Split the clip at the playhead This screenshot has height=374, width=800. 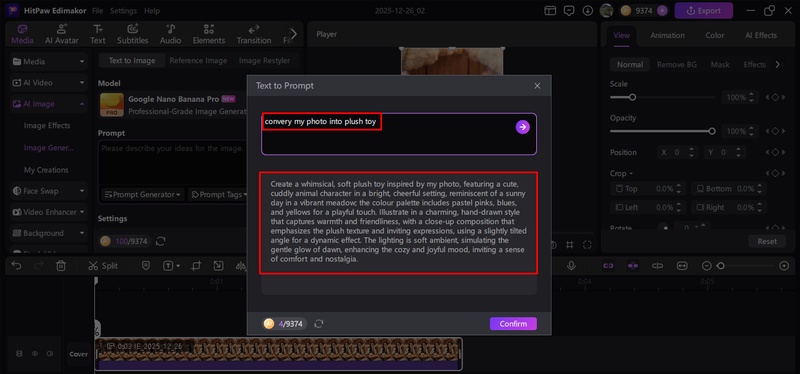coord(103,266)
